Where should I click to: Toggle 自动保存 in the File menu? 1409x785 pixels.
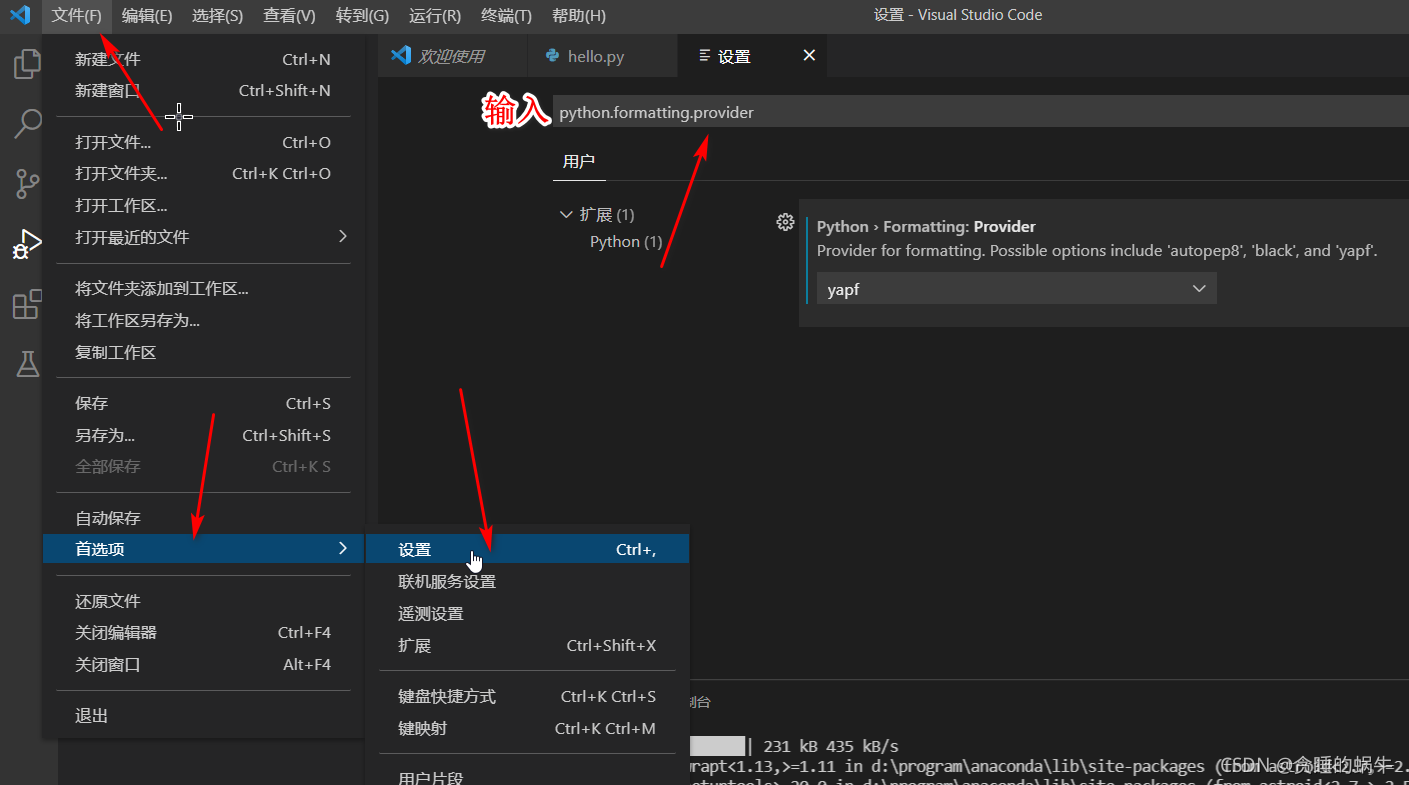tap(203, 518)
